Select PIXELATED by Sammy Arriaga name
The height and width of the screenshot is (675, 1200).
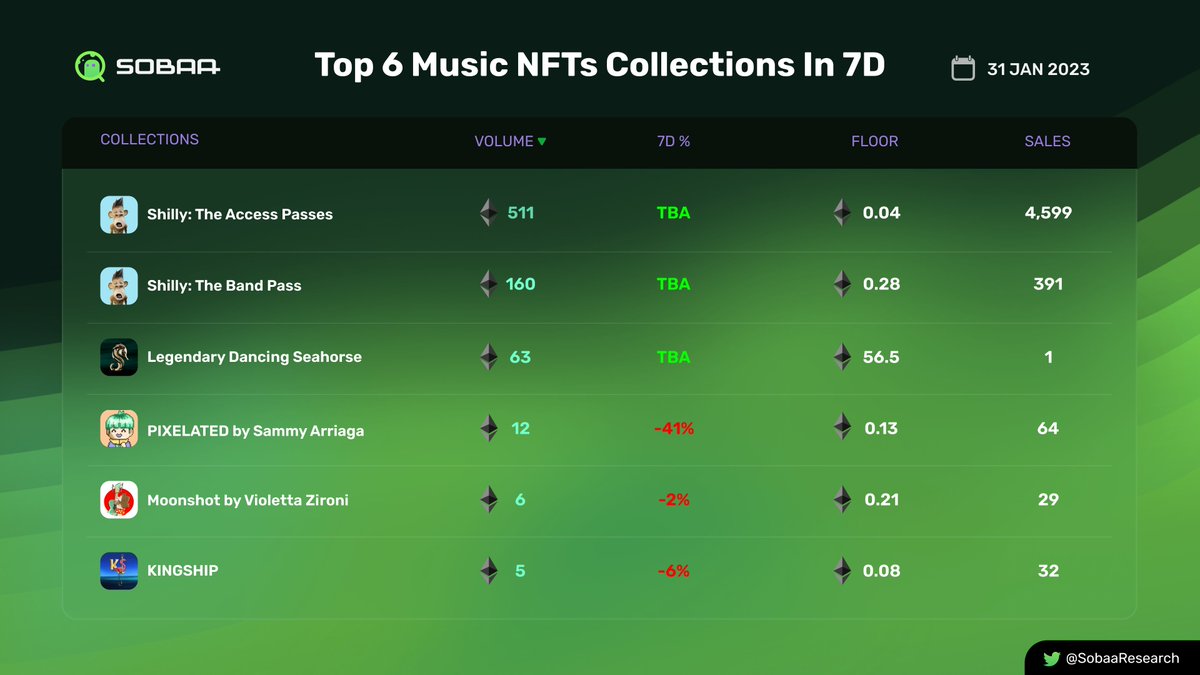255,431
